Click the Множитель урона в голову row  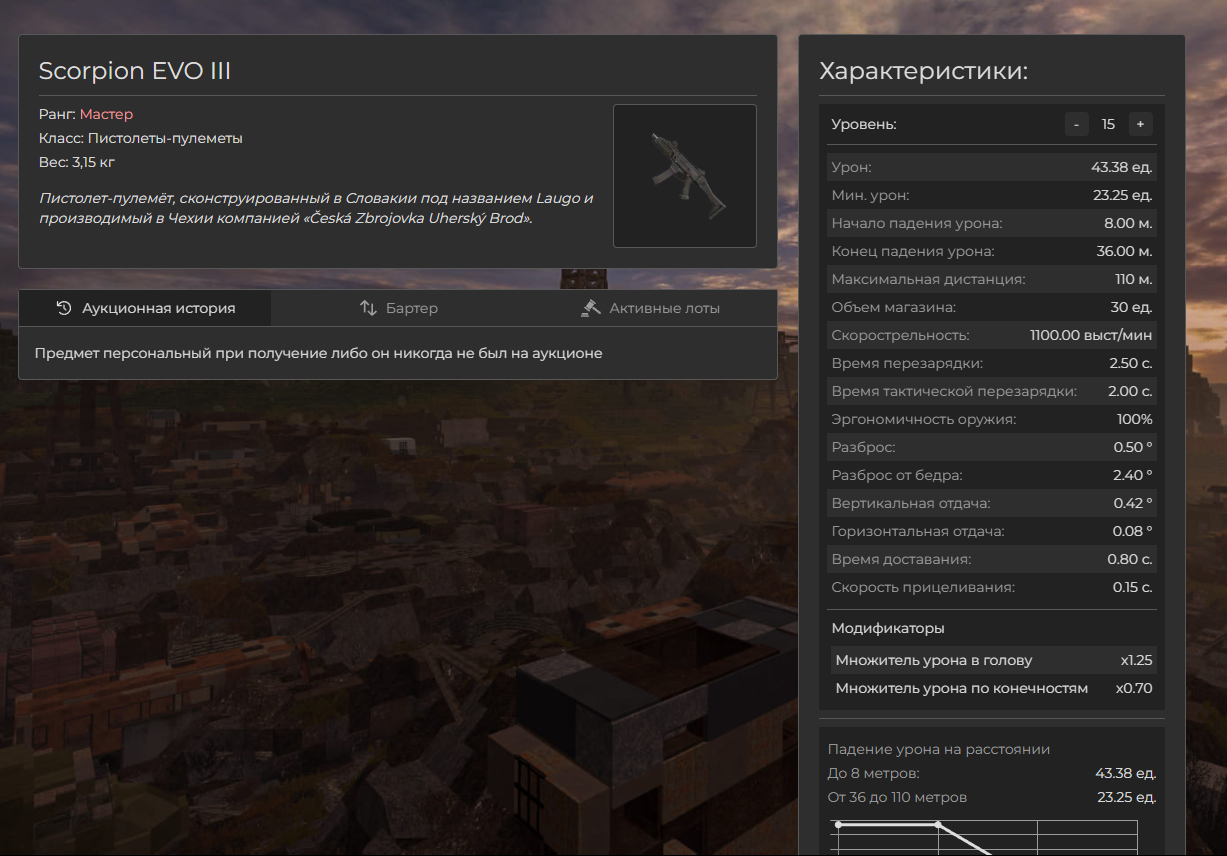click(992, 660)
